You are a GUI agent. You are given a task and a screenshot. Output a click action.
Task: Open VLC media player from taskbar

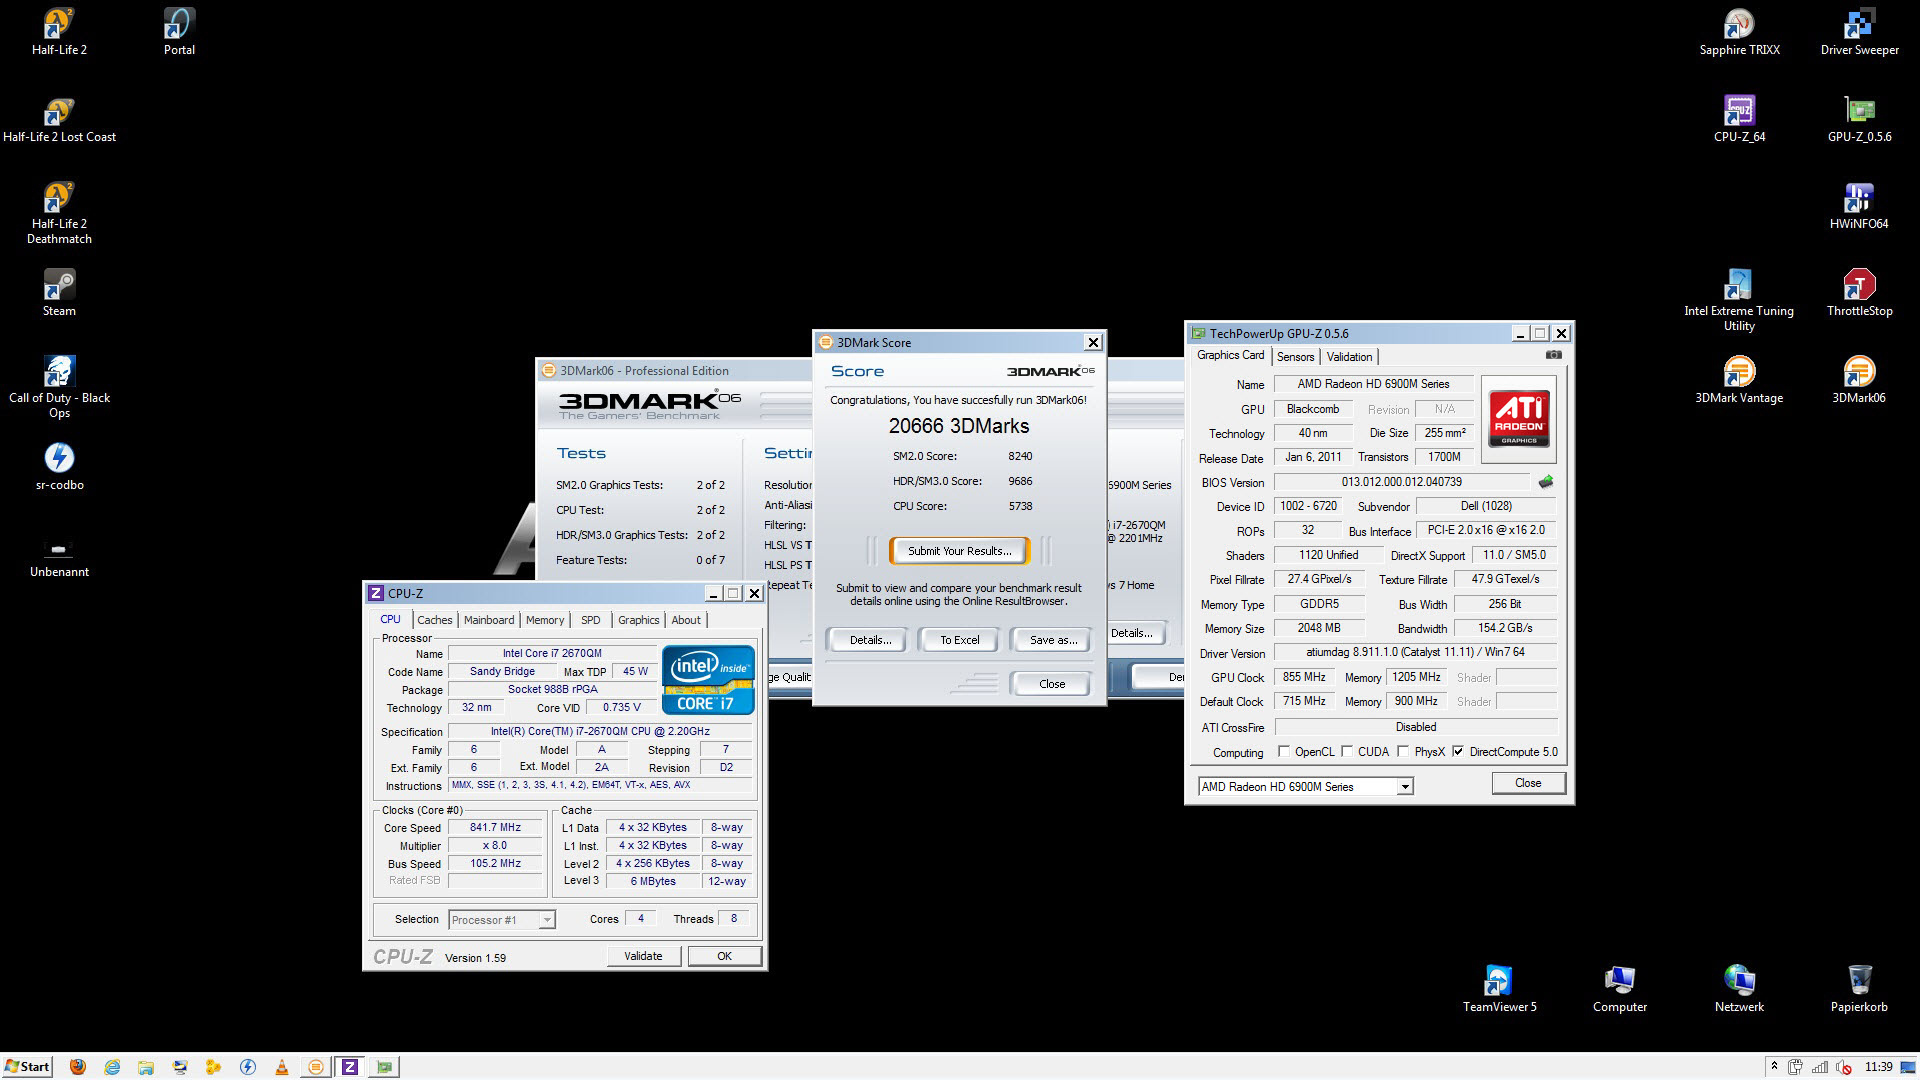tap(282, 1067)
